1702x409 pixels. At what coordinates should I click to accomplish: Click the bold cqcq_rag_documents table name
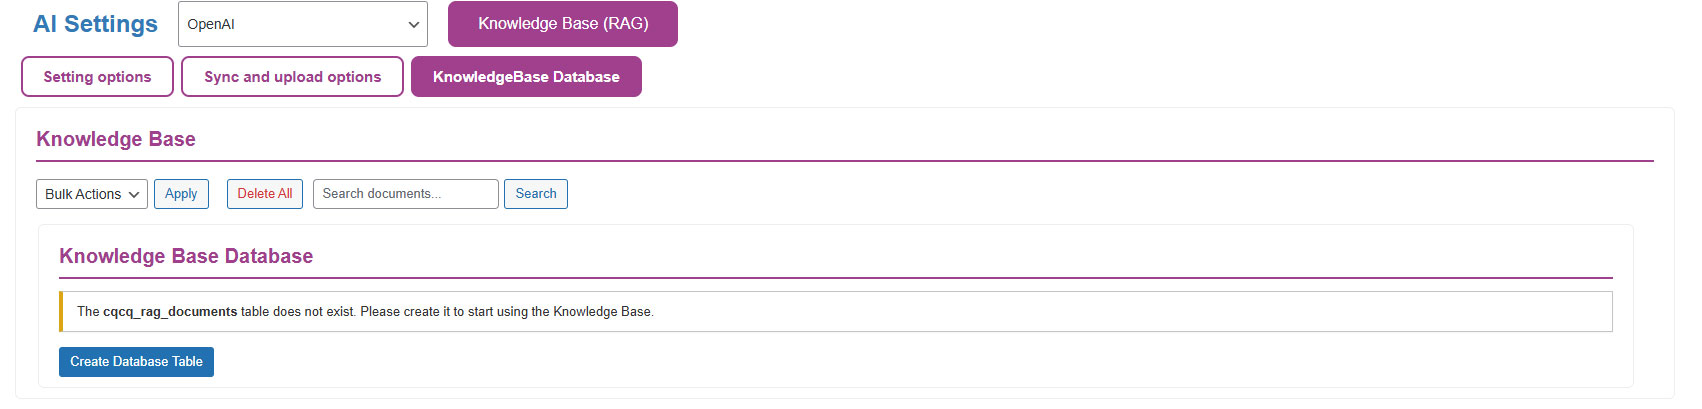click(170, 312)
